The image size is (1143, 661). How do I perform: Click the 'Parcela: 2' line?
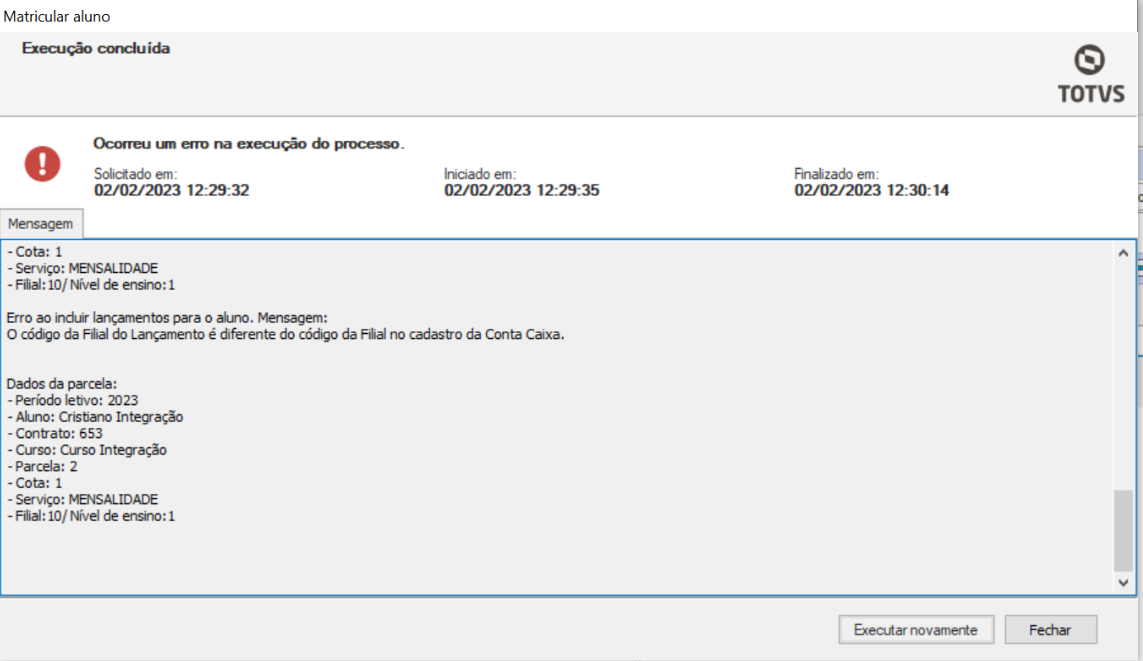point(42,466)
